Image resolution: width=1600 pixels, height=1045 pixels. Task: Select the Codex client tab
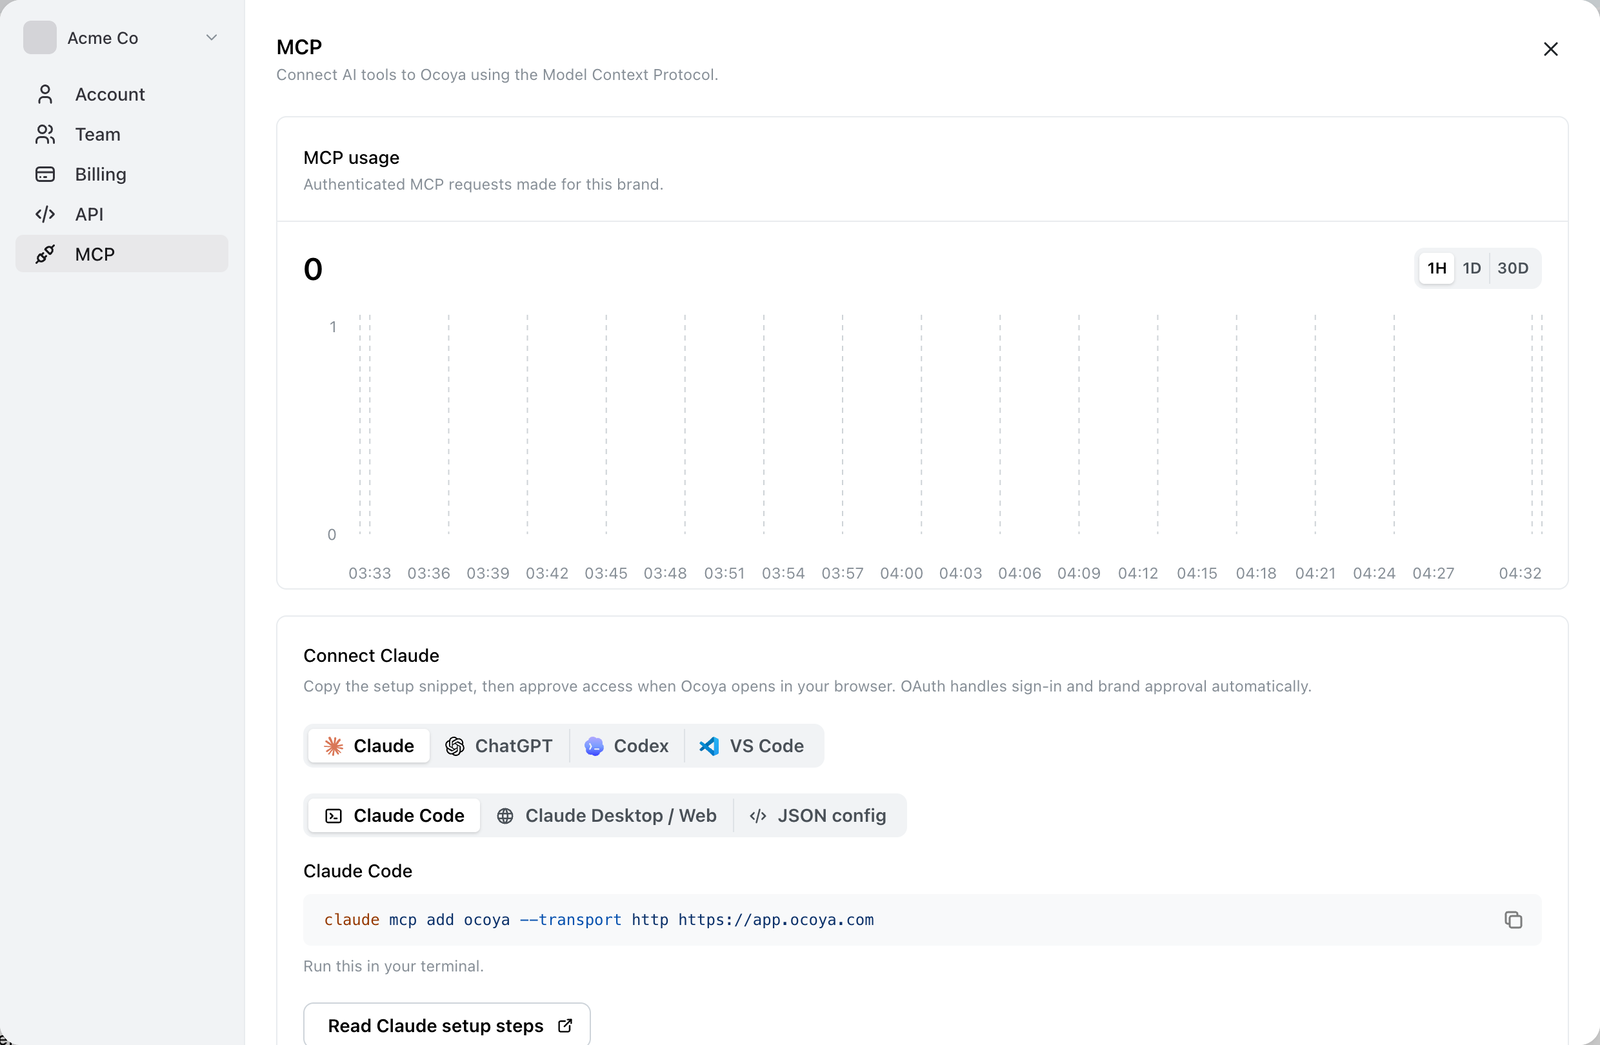click(627, 746)
